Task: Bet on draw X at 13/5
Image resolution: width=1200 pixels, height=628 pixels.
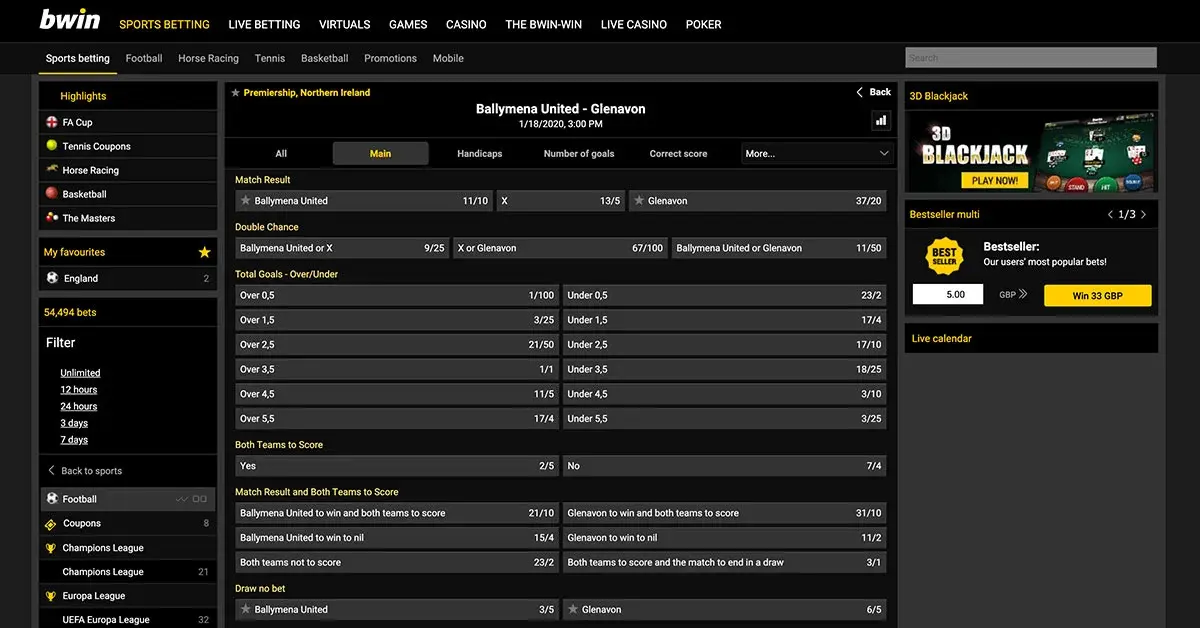Action: [x=561, y=201]
